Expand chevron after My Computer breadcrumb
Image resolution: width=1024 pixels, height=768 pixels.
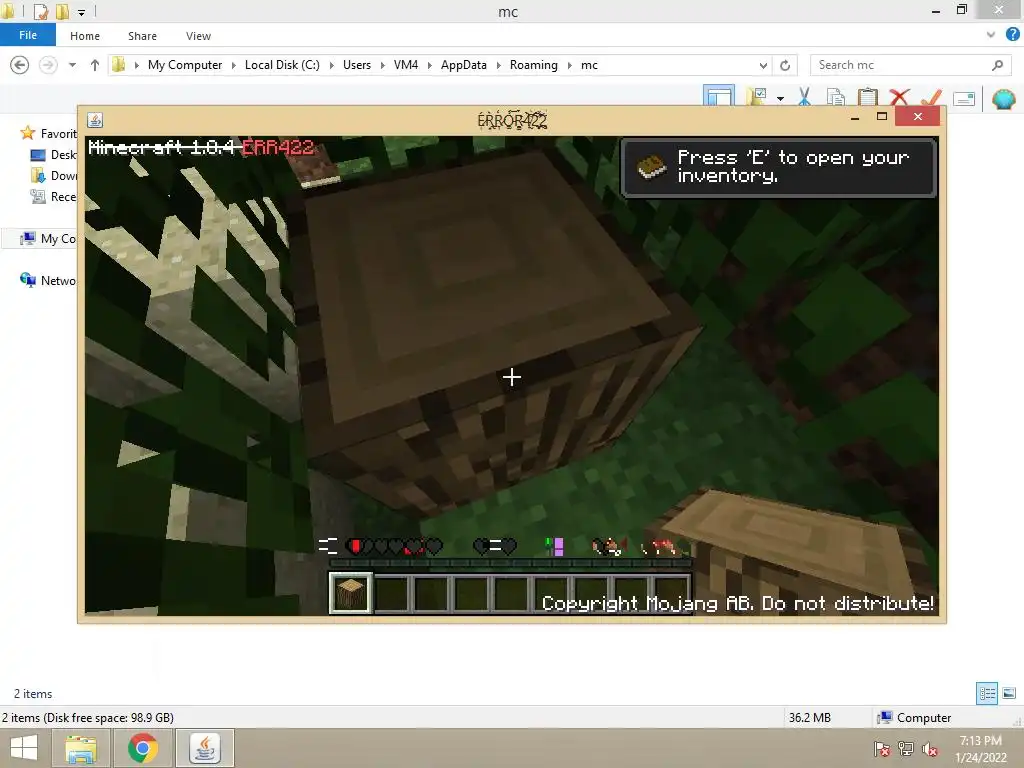(233, 65)
